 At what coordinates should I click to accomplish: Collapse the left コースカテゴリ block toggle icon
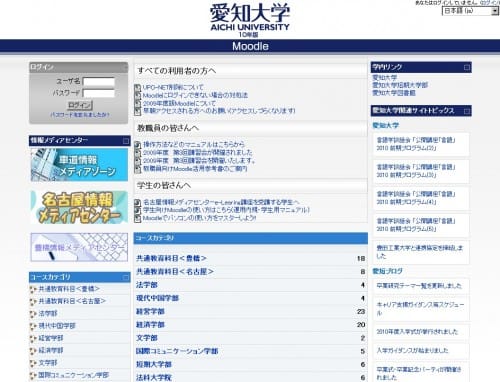(126, 277)
